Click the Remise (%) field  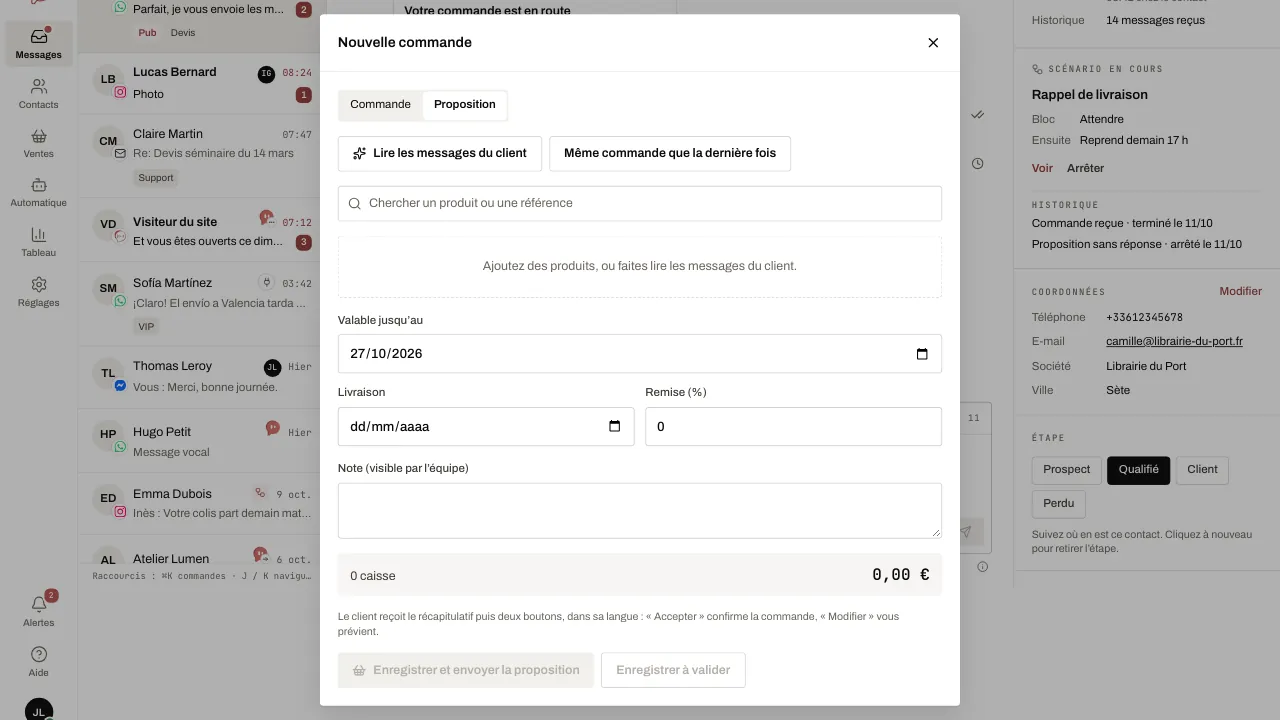coord(793,427)
